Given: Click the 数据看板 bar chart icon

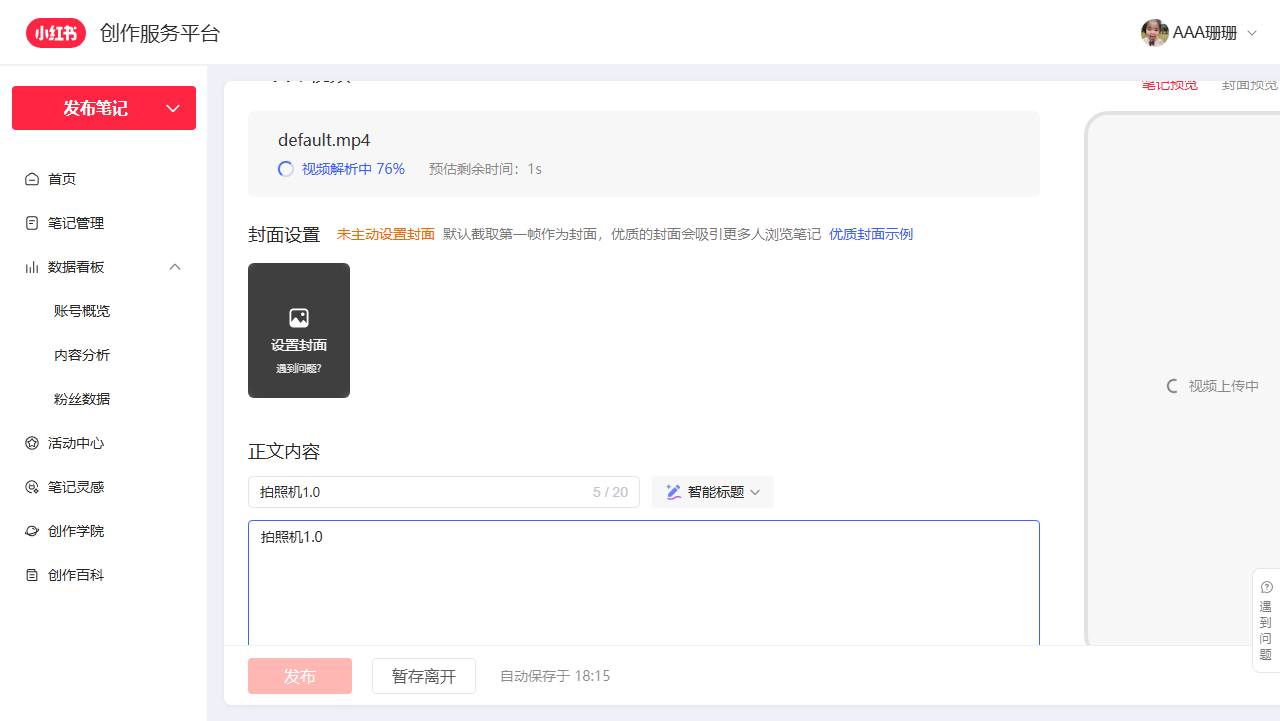Looking at the screenshot, I should pos(32,267).
